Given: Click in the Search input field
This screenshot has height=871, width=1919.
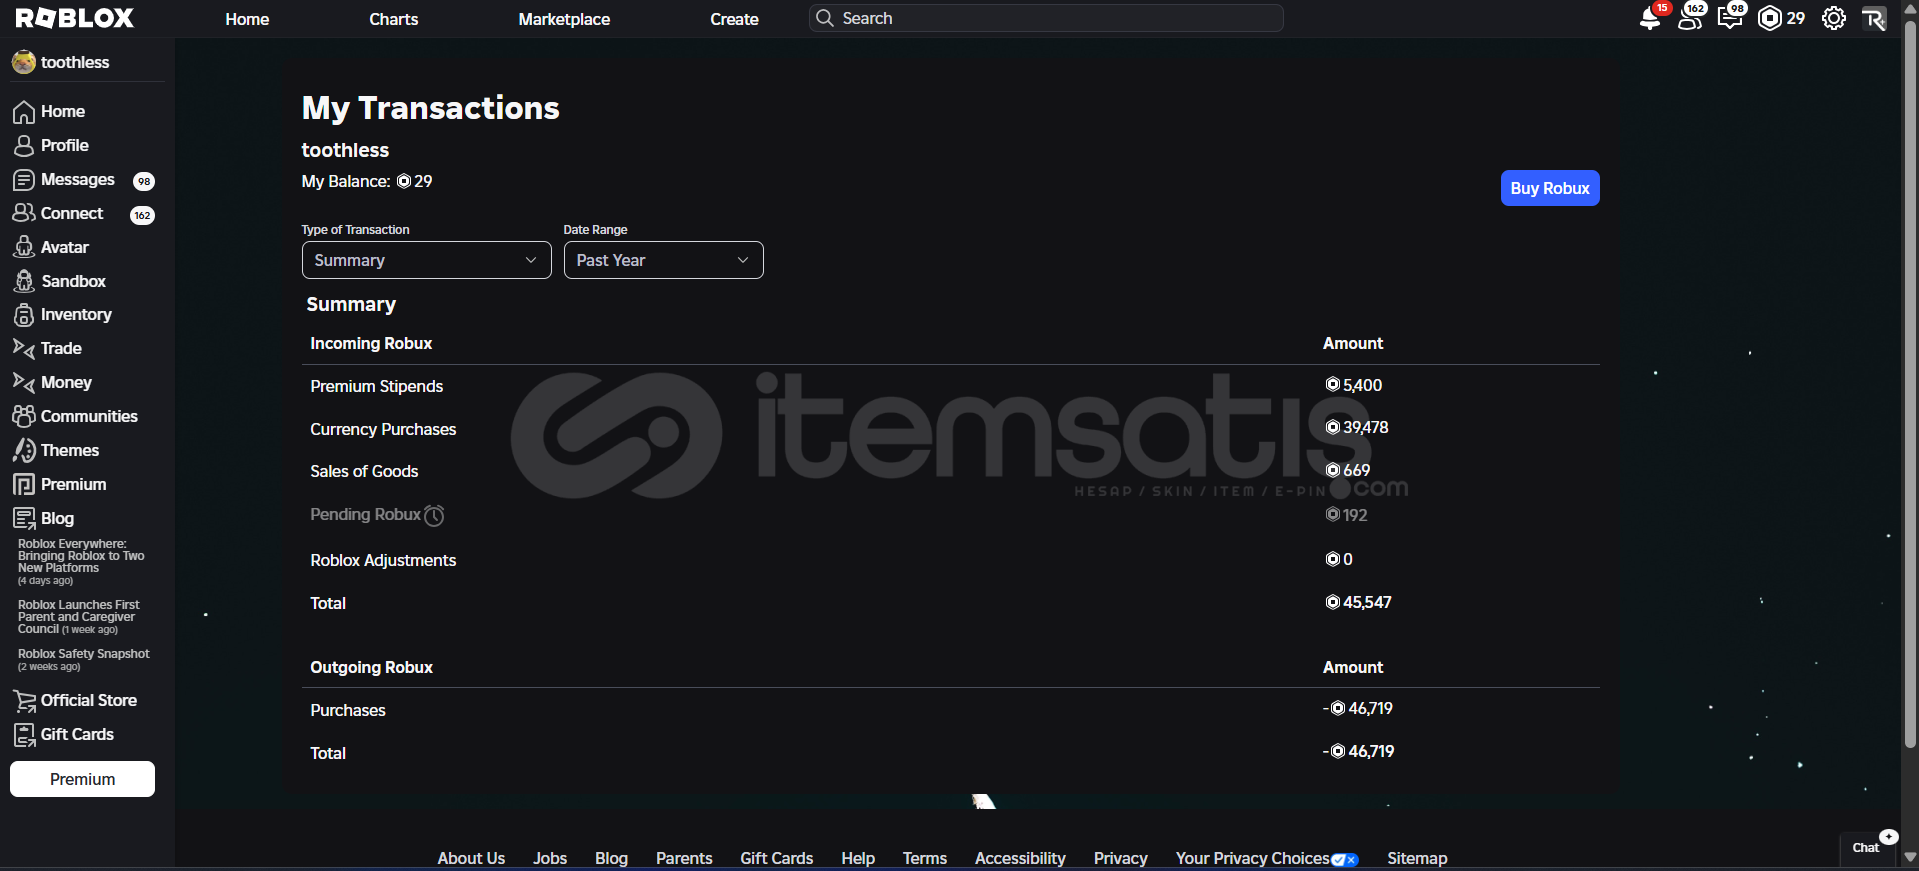Looking at the screenshot, I should click(x=1046, y=18).
